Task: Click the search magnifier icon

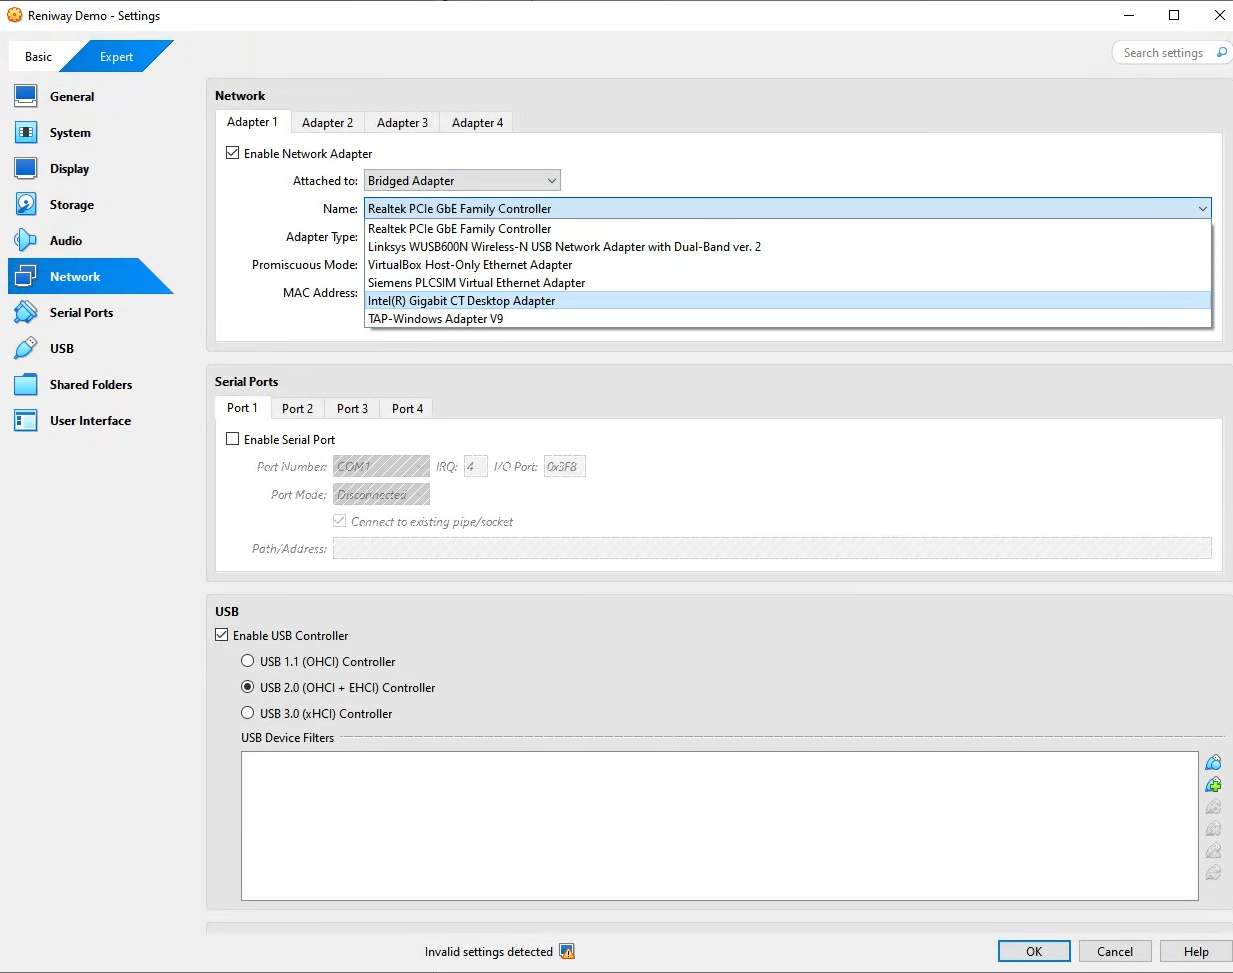Action: point(1221,53)
